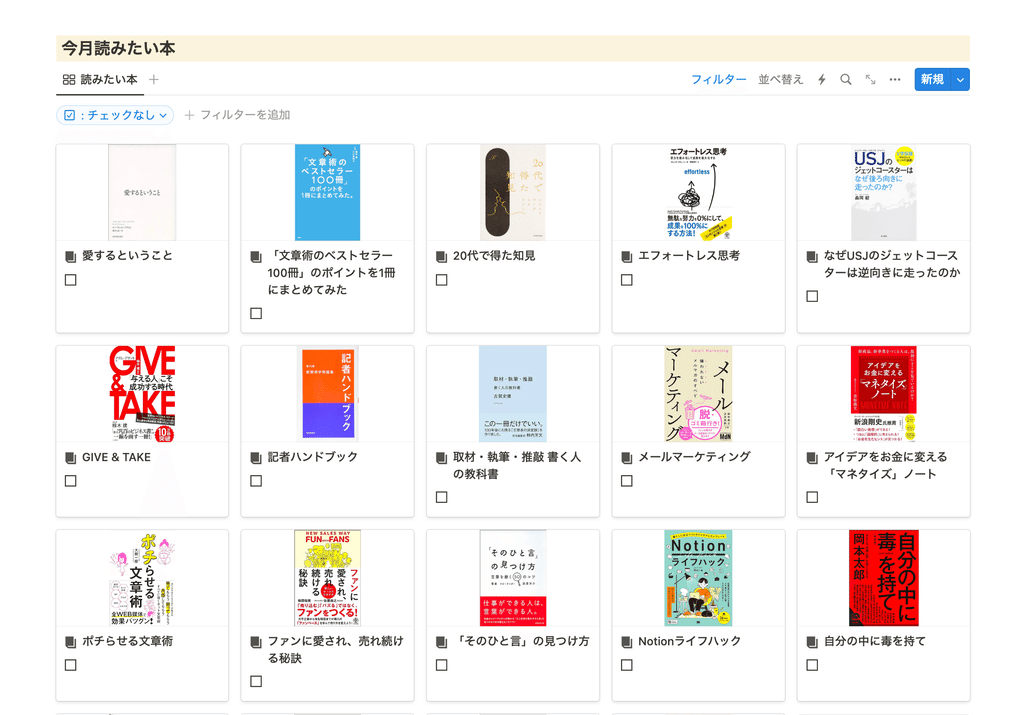Check the box for 20代で得た知見
The image size is (1024, 715).
pos(441,279)
